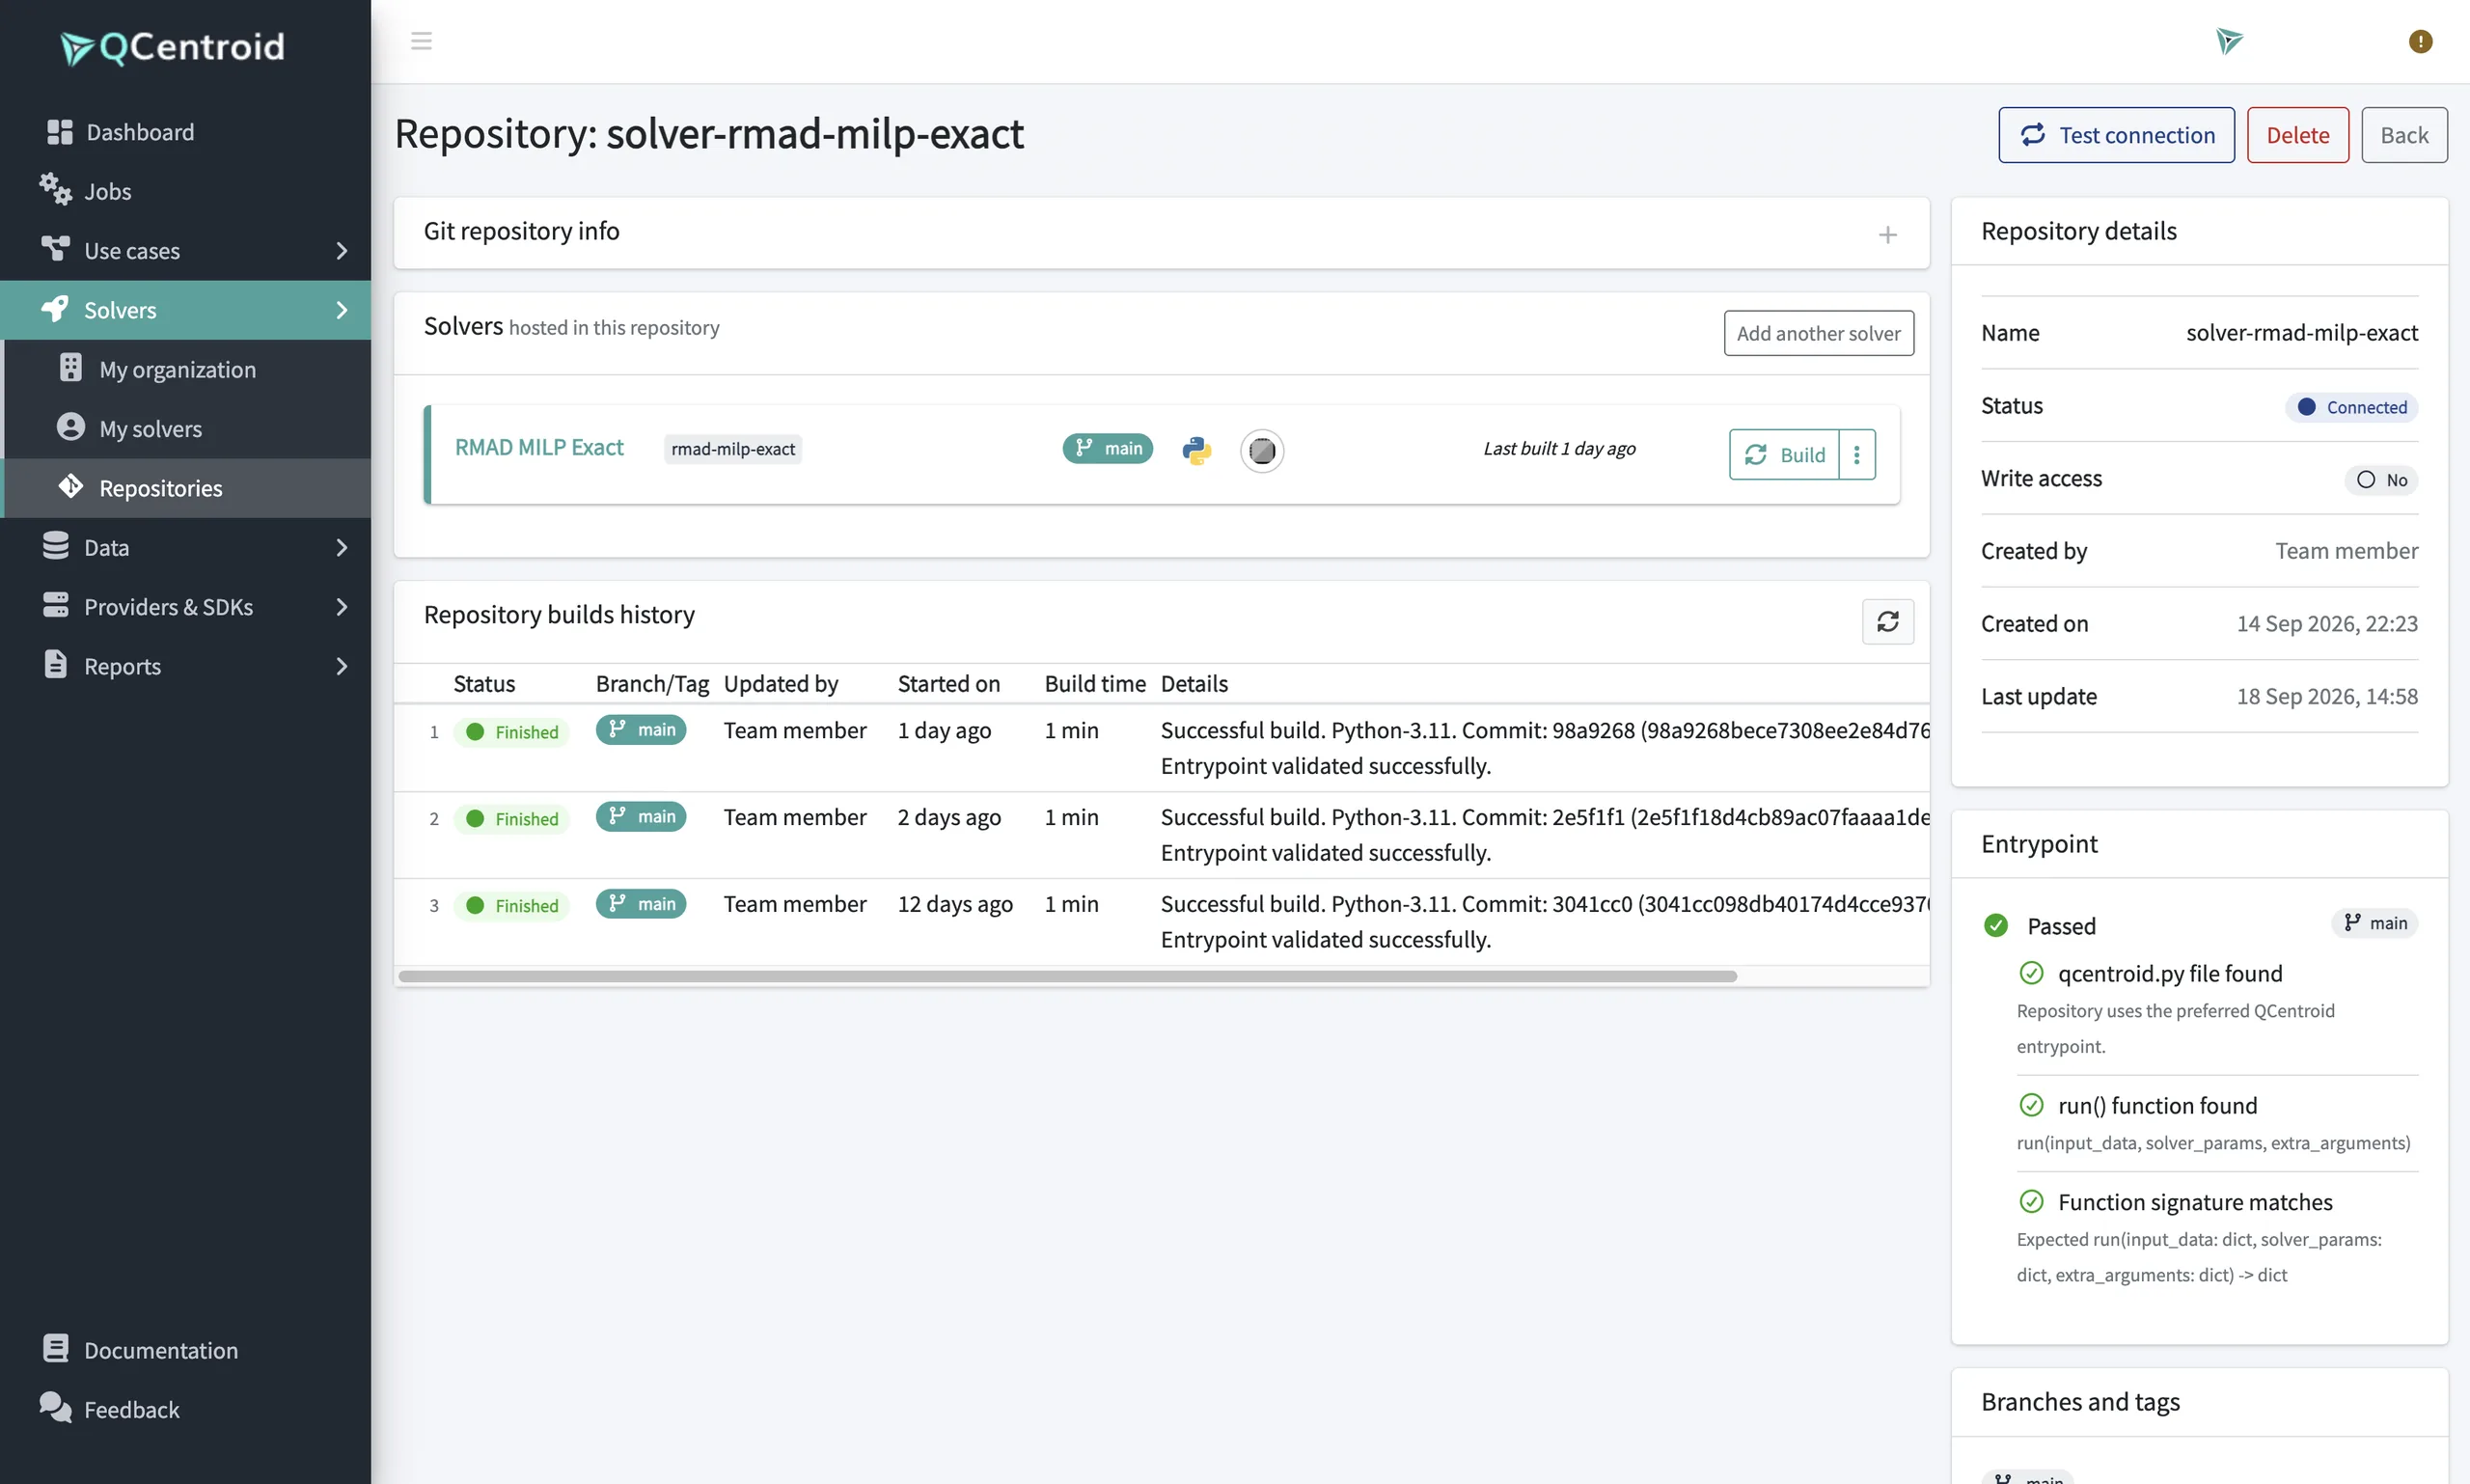Click main branch badge in build row 2
The width and height of the screenshot is (2470, 1484).
641,816
